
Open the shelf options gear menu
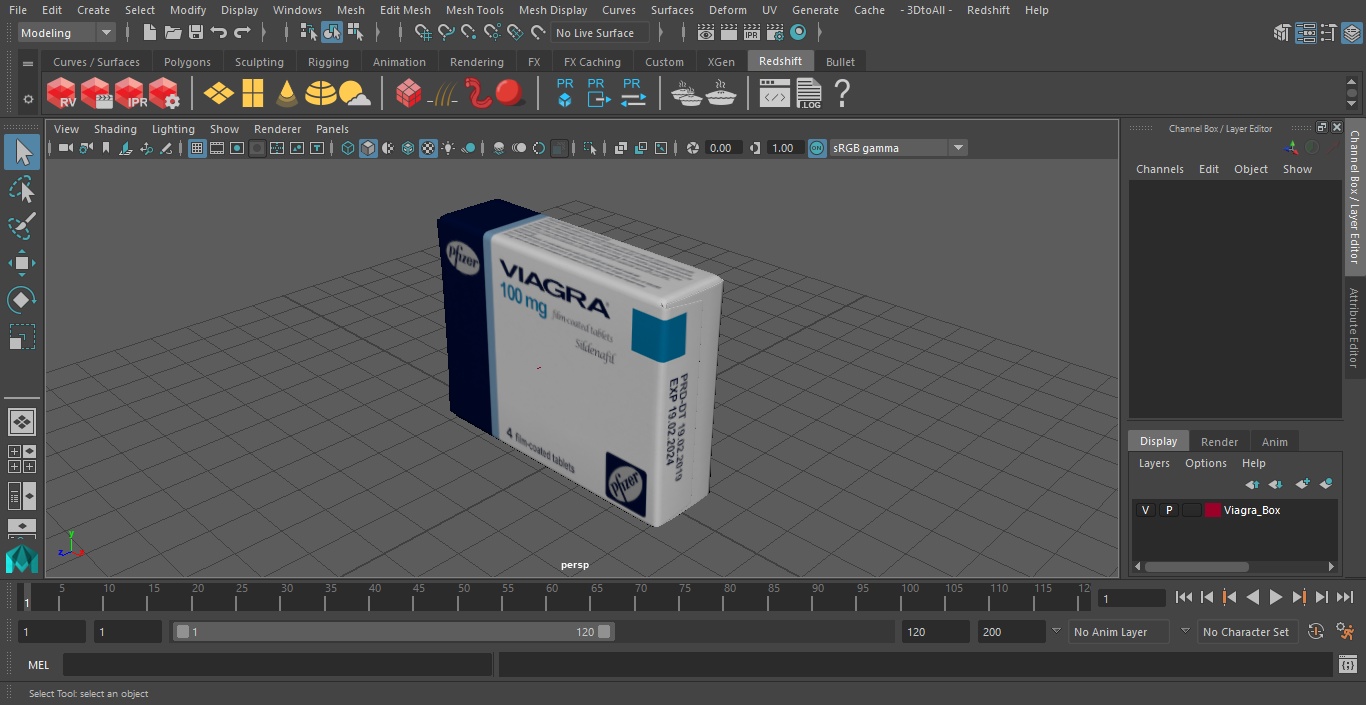point(28,99)
